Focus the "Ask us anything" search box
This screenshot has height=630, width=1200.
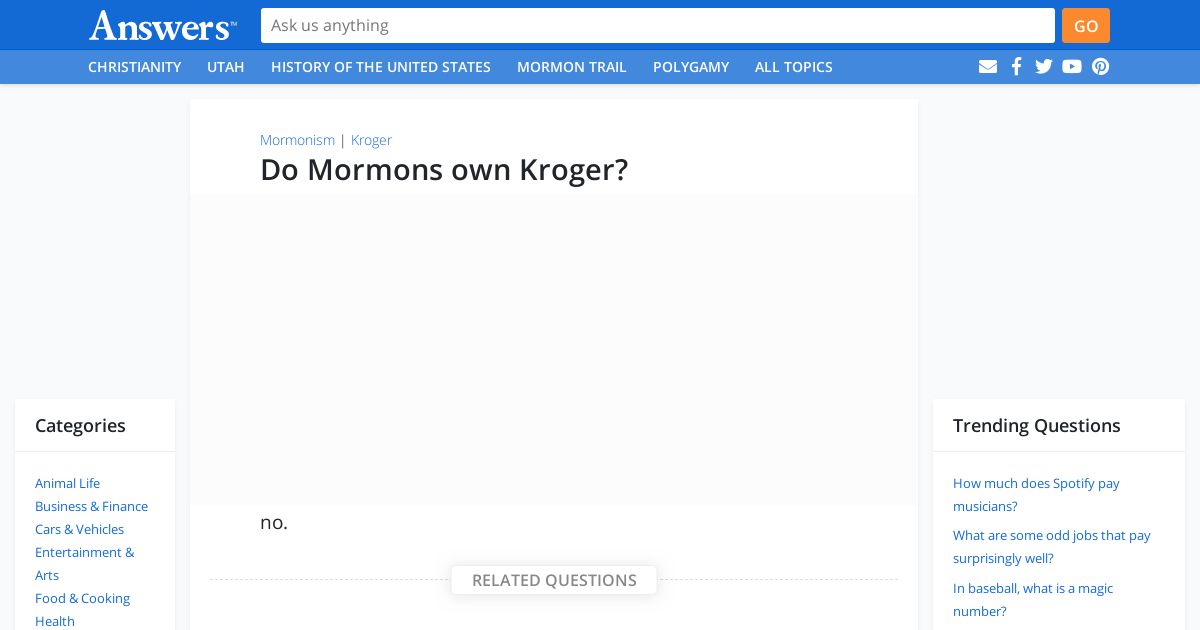coord(657,26)
